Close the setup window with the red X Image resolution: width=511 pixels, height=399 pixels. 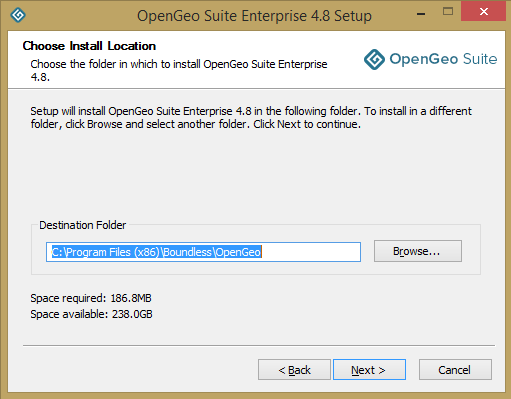483,11
